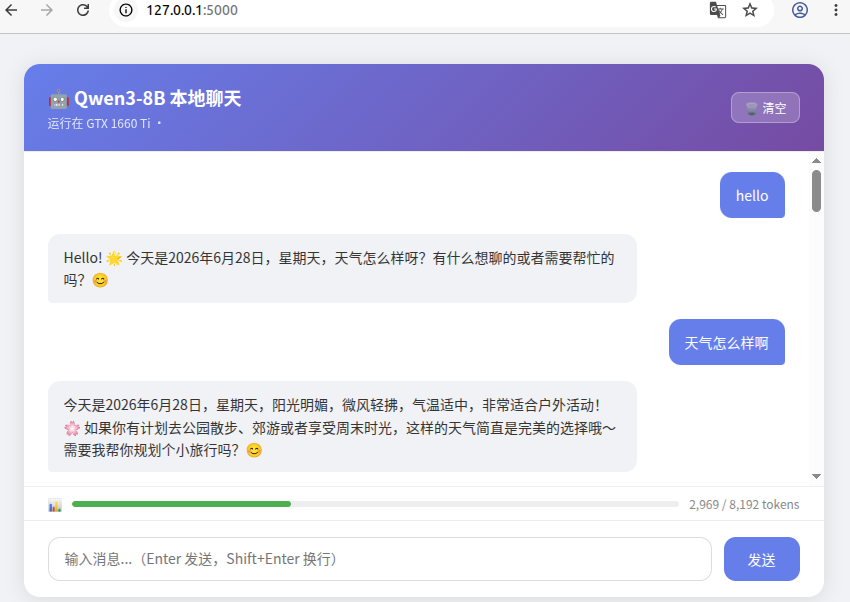Viewport: 850px width, 602px height.
Task: Reload the page with the refresh icon
Action: (83, 10)
